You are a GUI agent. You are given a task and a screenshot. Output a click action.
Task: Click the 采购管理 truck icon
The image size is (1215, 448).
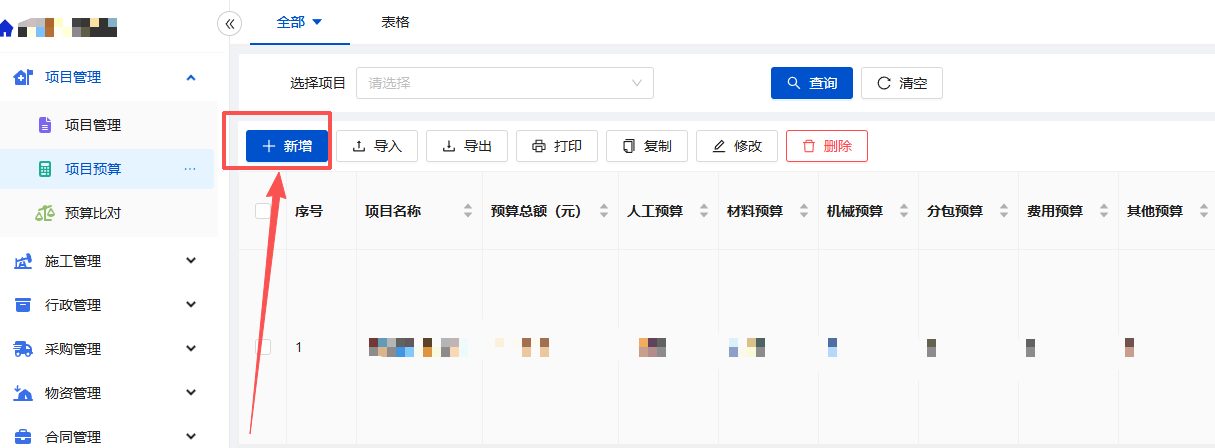click(x=23, y=349)
